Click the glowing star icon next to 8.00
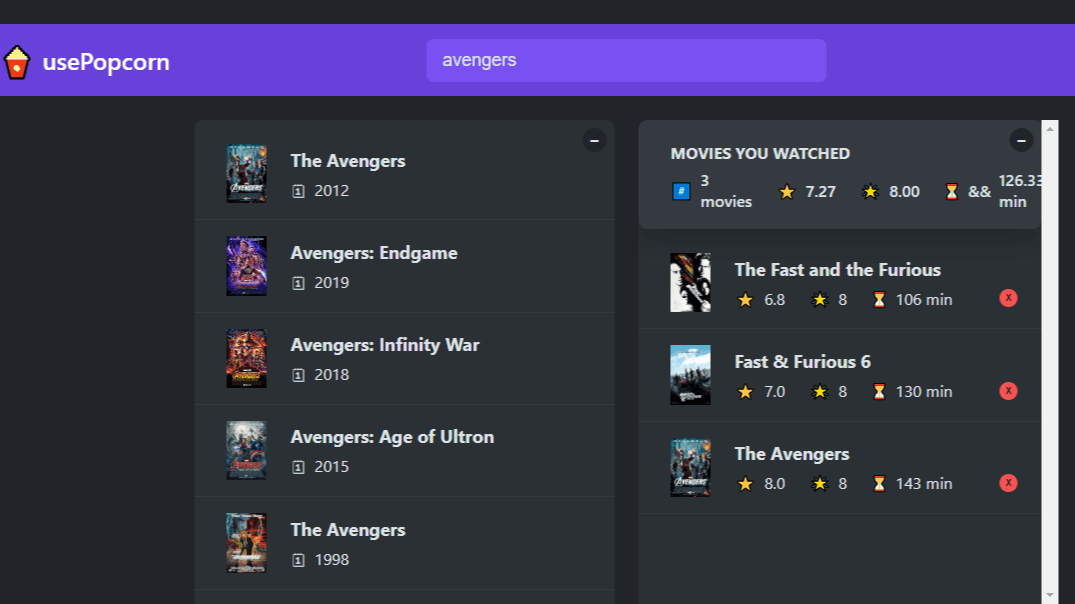 click(870, 192)
